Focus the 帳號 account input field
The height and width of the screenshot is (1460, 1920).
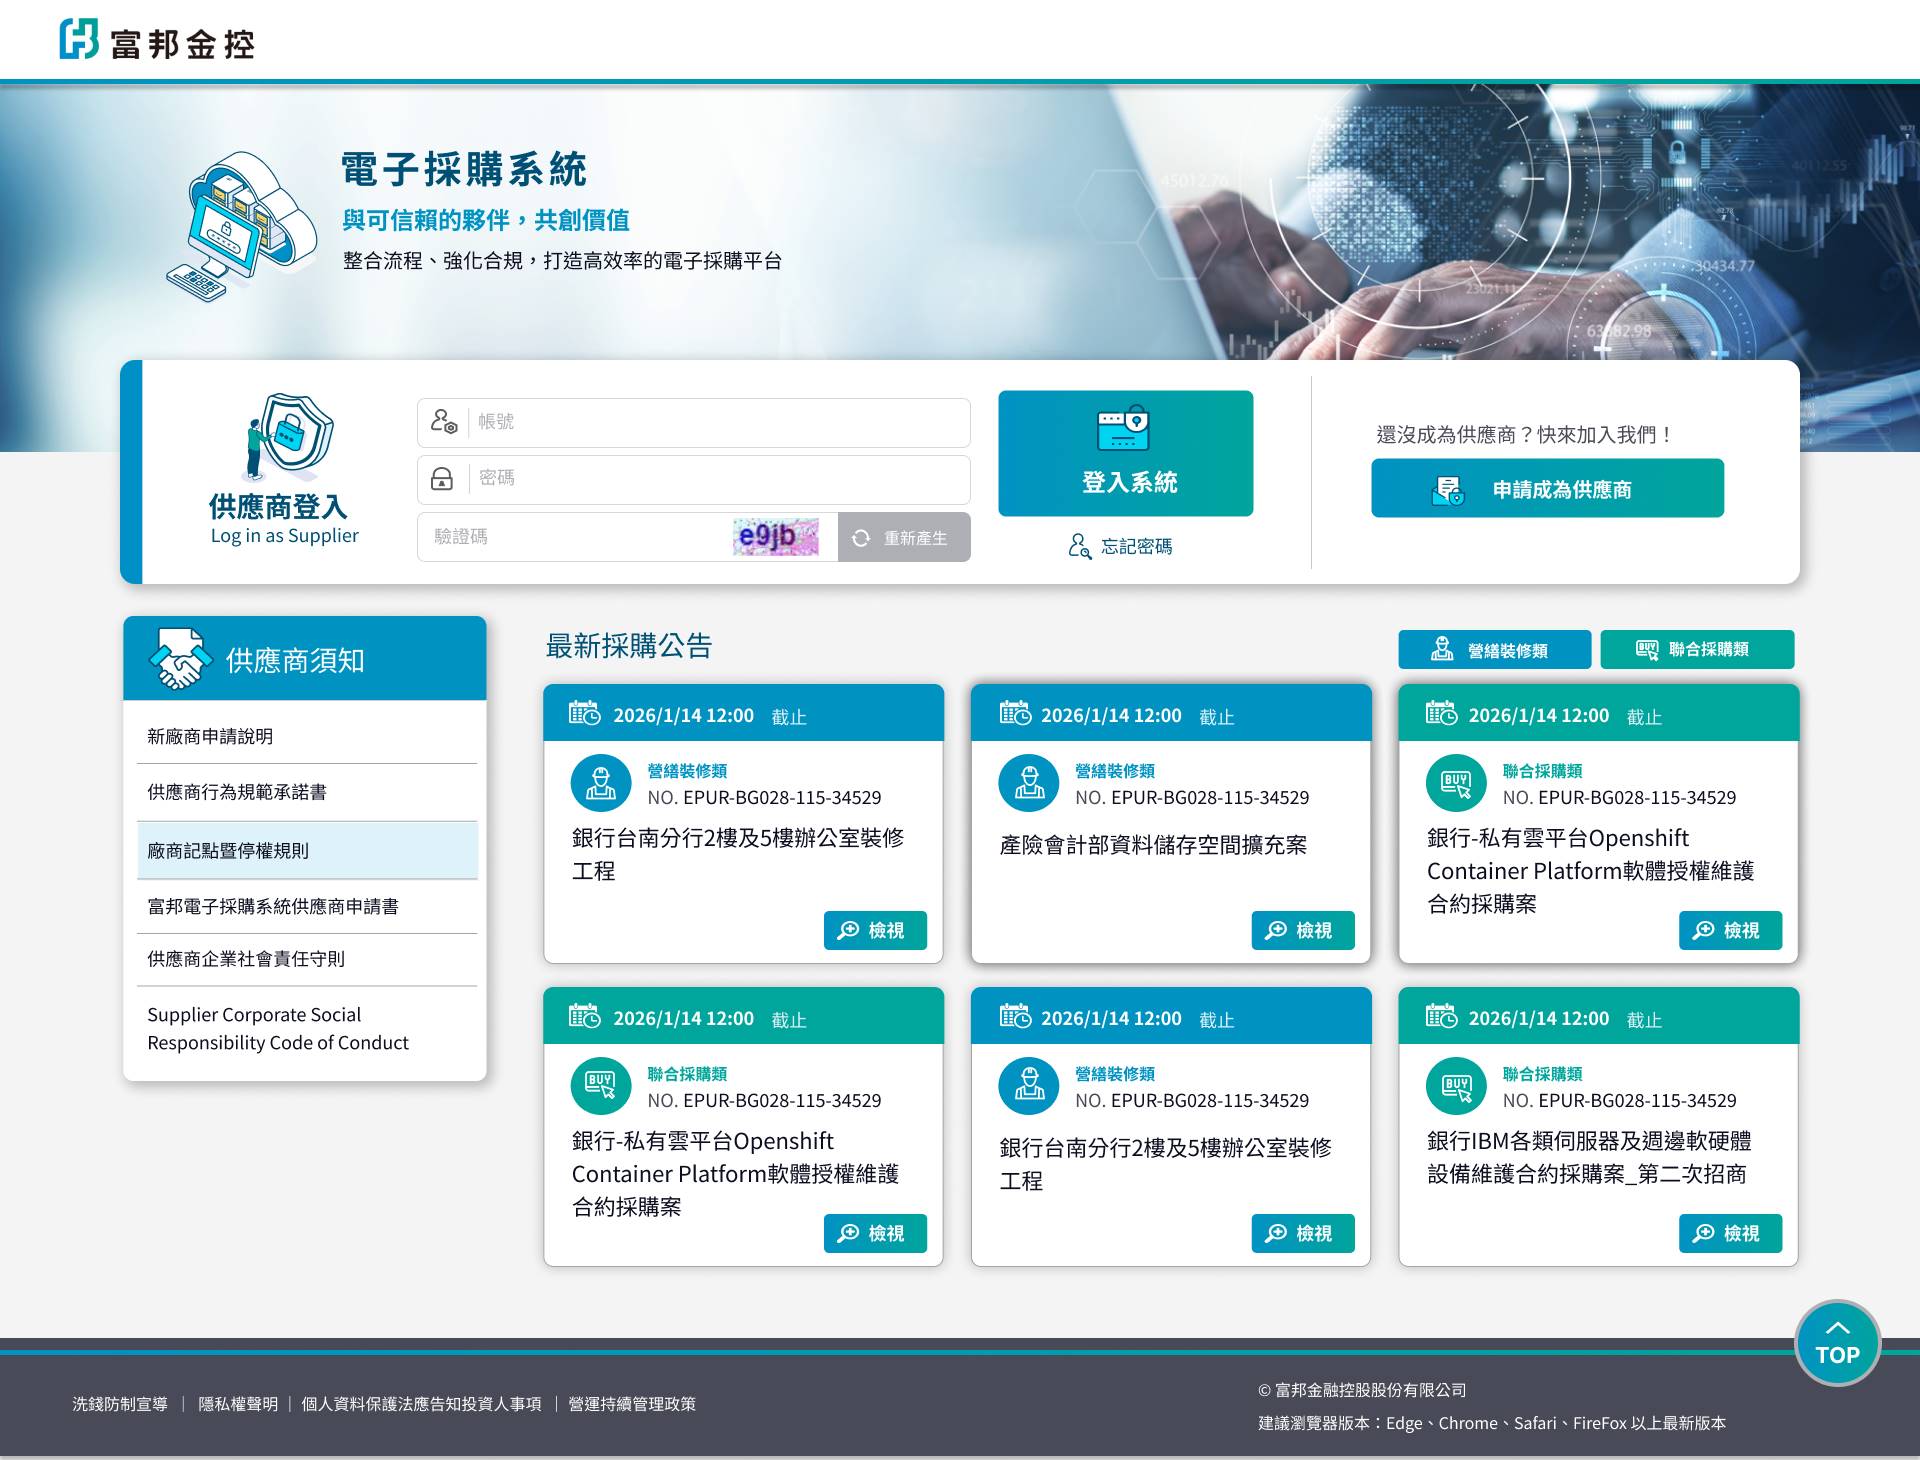pyautogui.click(x=694, y=422)
